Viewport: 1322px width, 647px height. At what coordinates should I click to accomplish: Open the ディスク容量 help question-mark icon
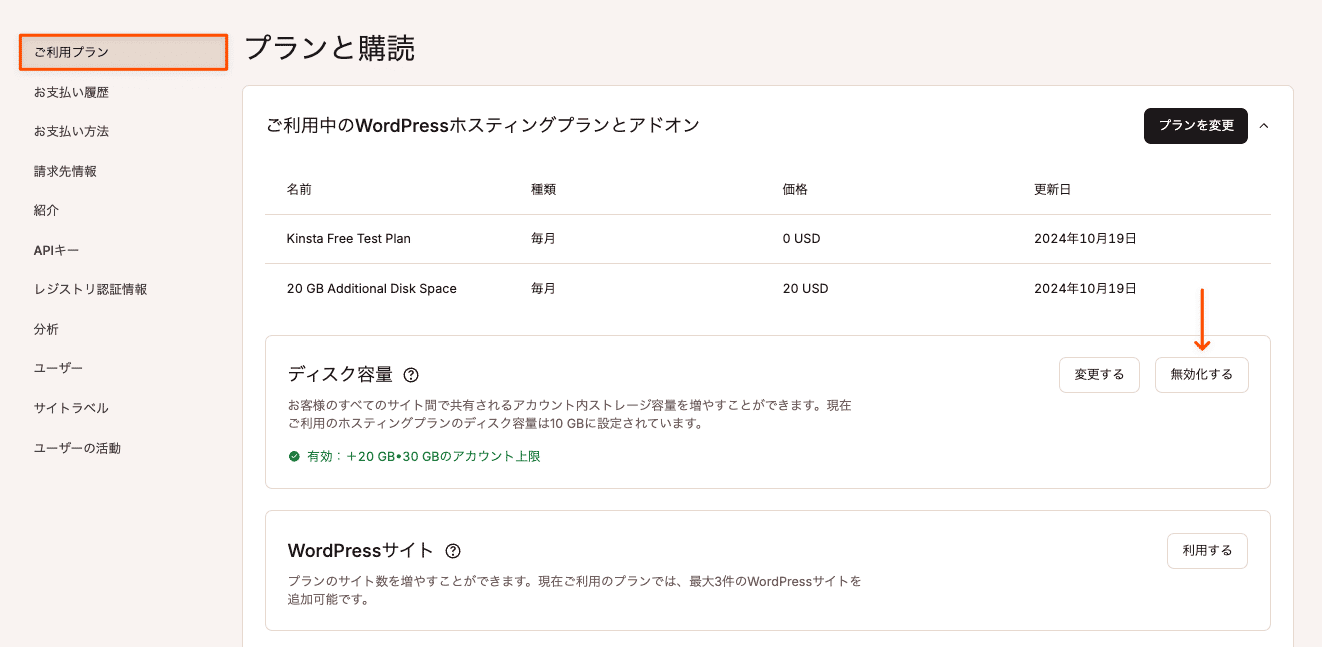[411, 375]
